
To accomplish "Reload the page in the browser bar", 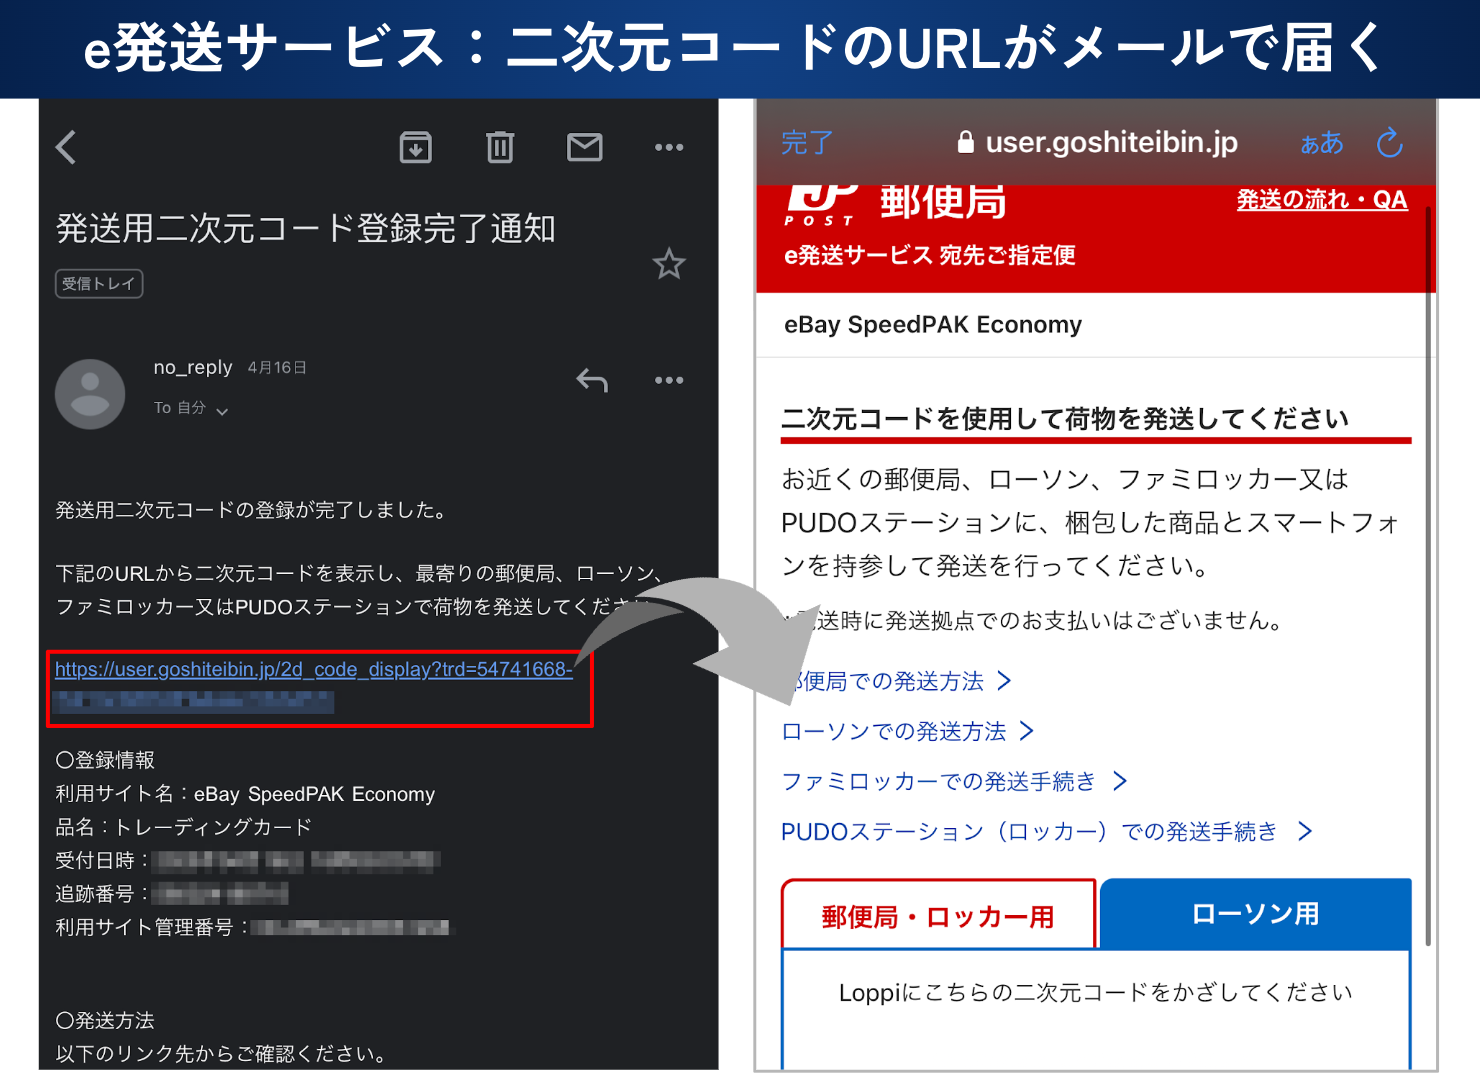I will pos(1389,143).
